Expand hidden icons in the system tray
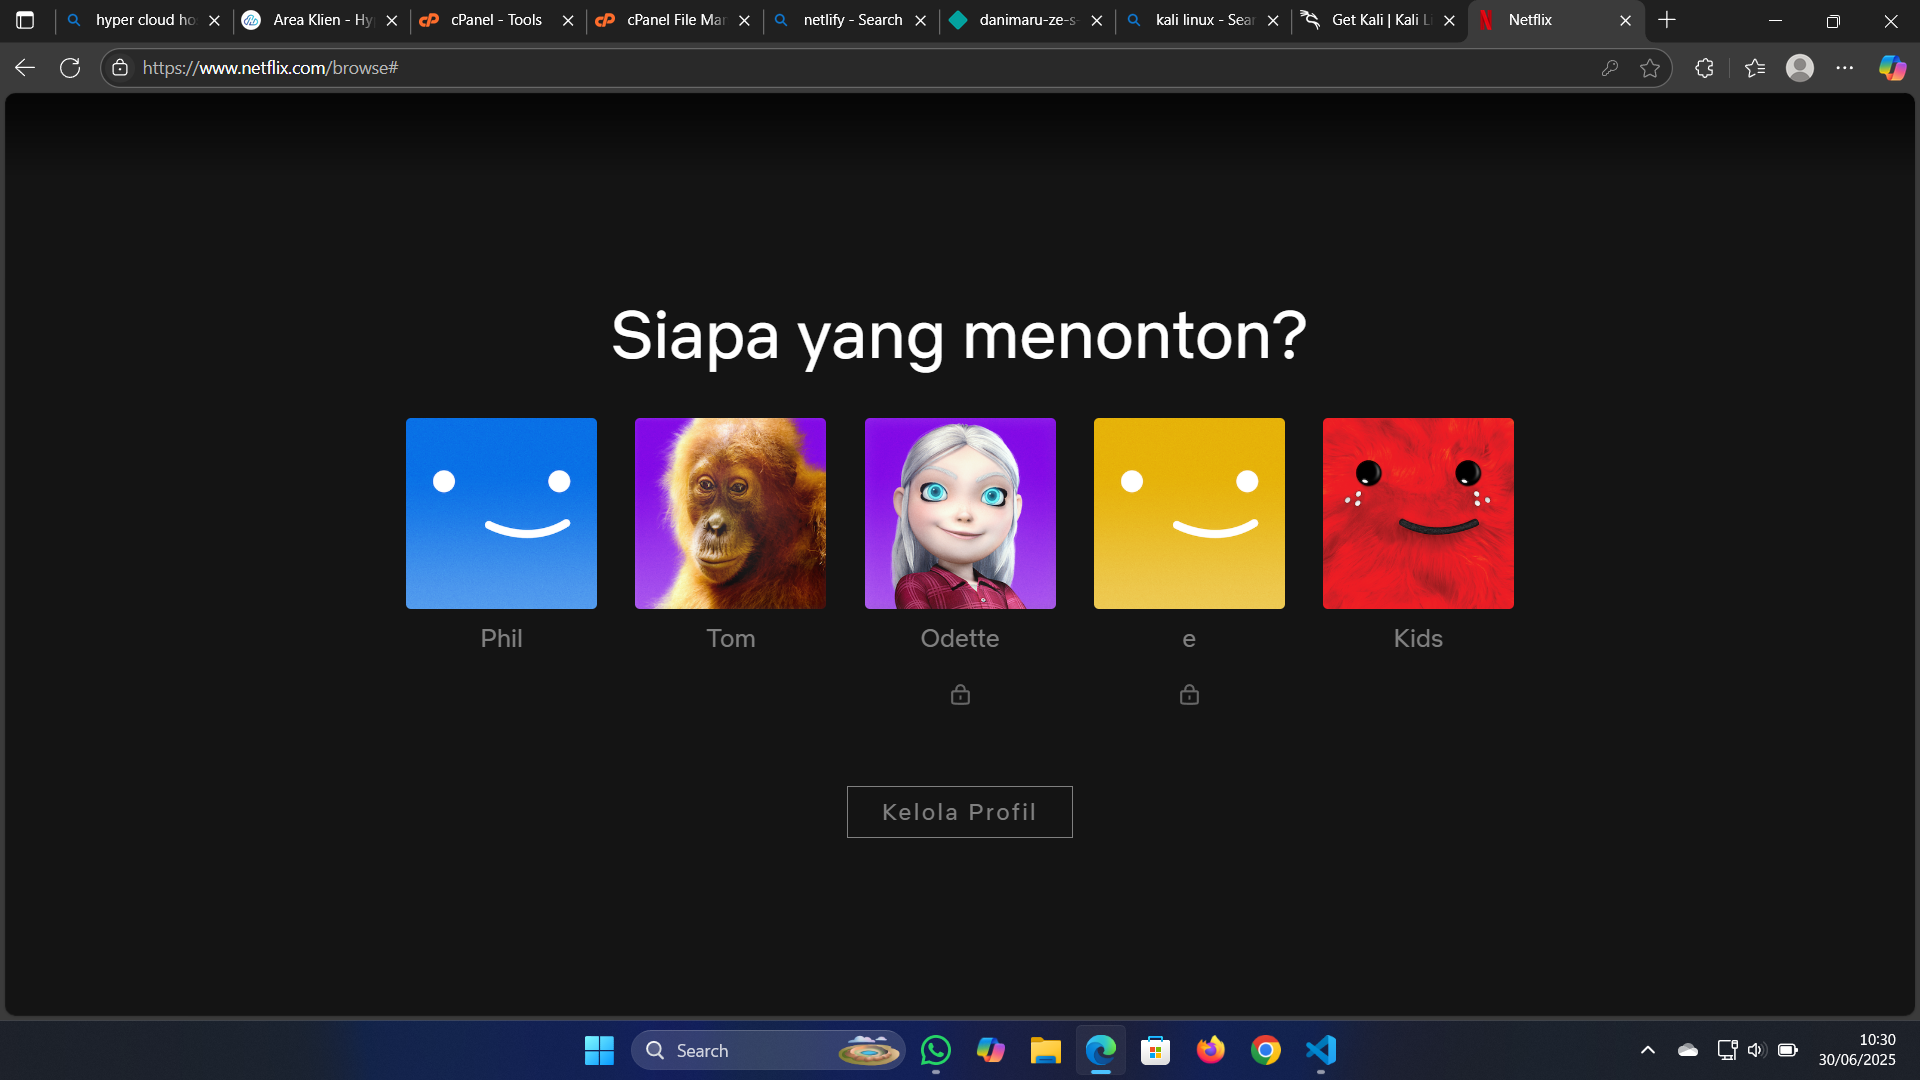Image resolution: width=1920 pixels, height=1080 pixels. (x=1648, y=1050)
